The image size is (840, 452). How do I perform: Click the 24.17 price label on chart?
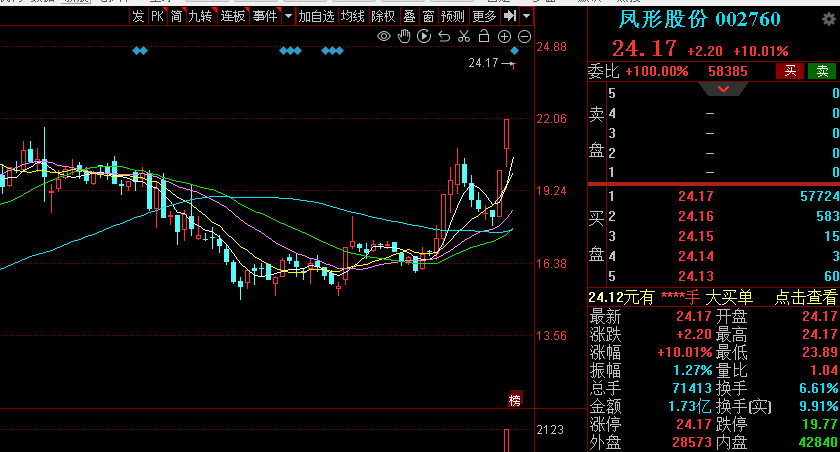click(x=483, y=63)
